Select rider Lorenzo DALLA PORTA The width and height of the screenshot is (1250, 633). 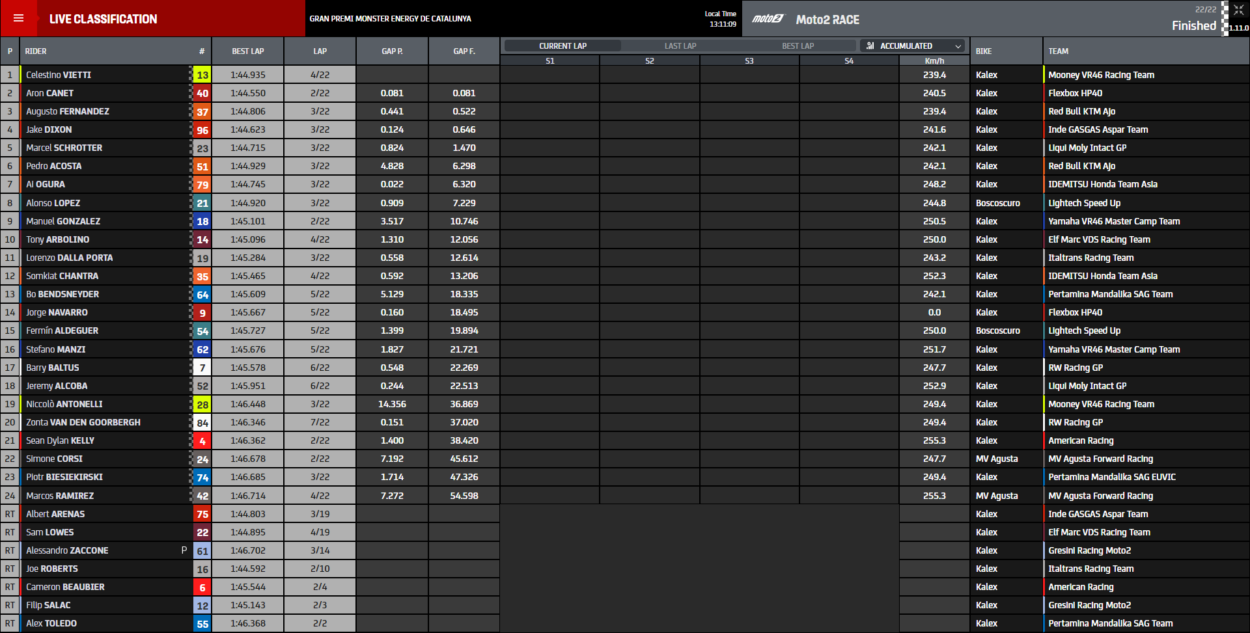pos(69,258)
